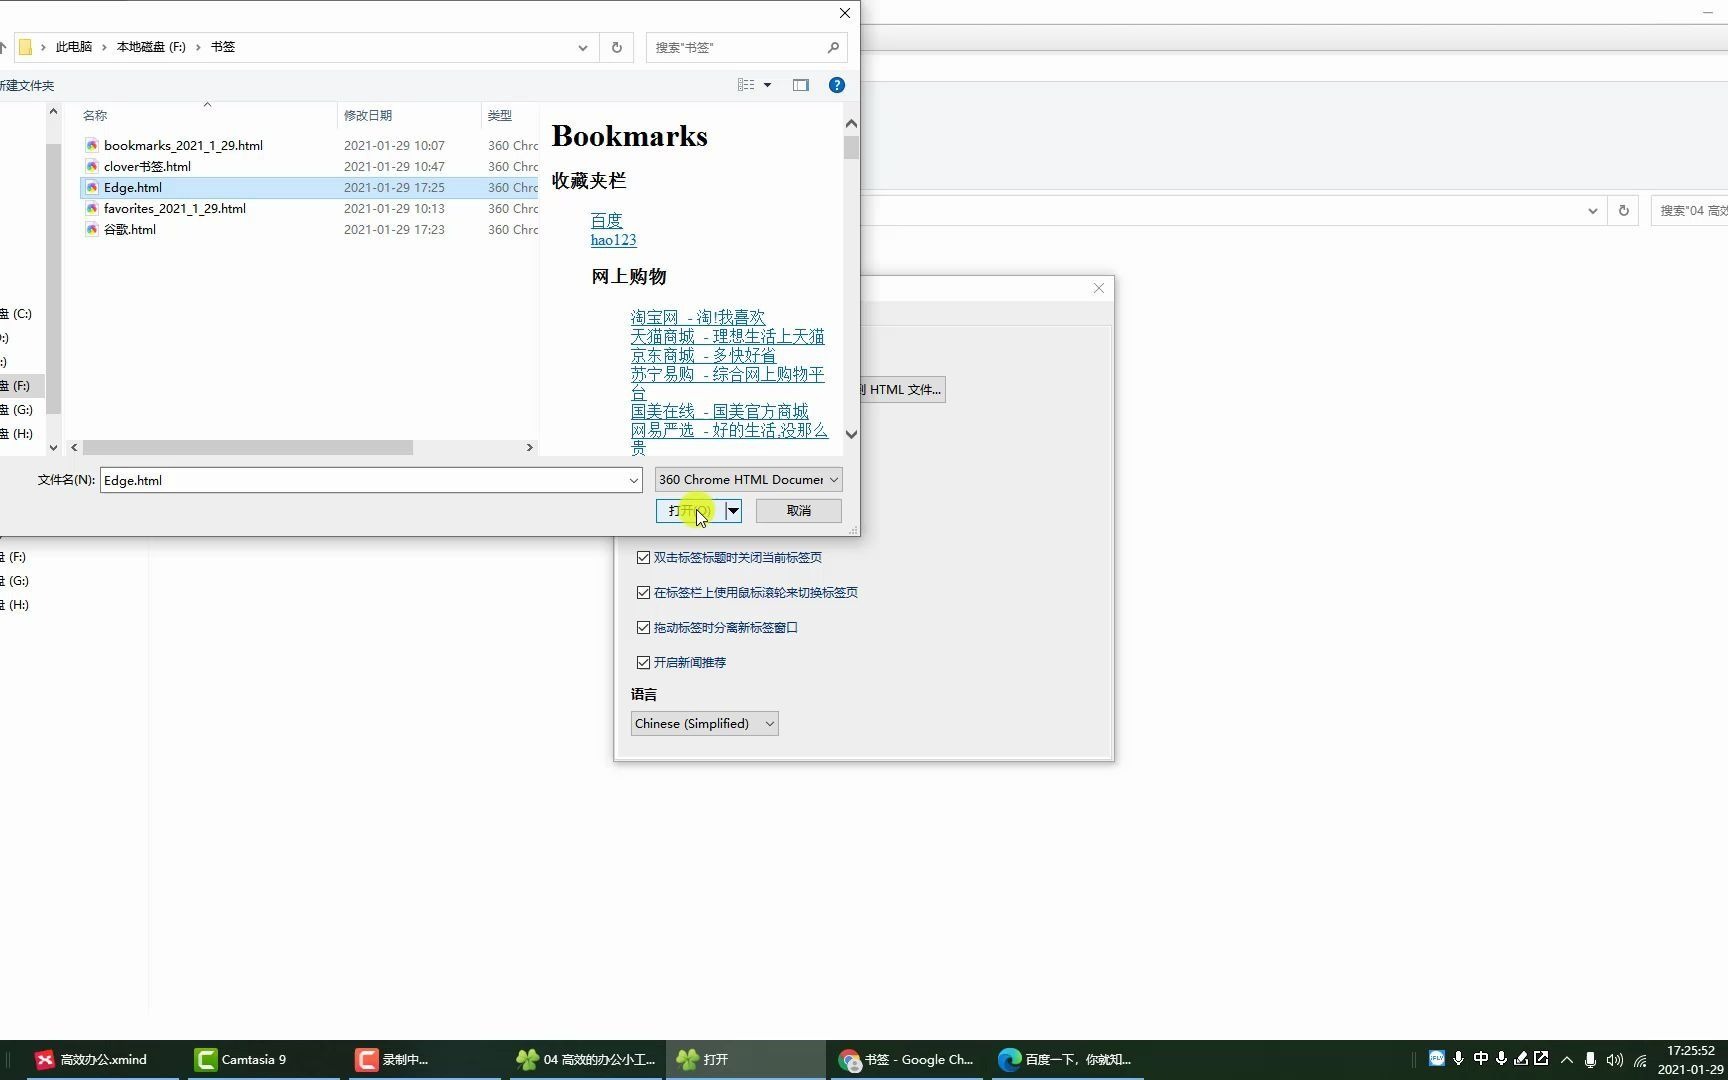Click the clover书签.html file icon

coord(92,167)
